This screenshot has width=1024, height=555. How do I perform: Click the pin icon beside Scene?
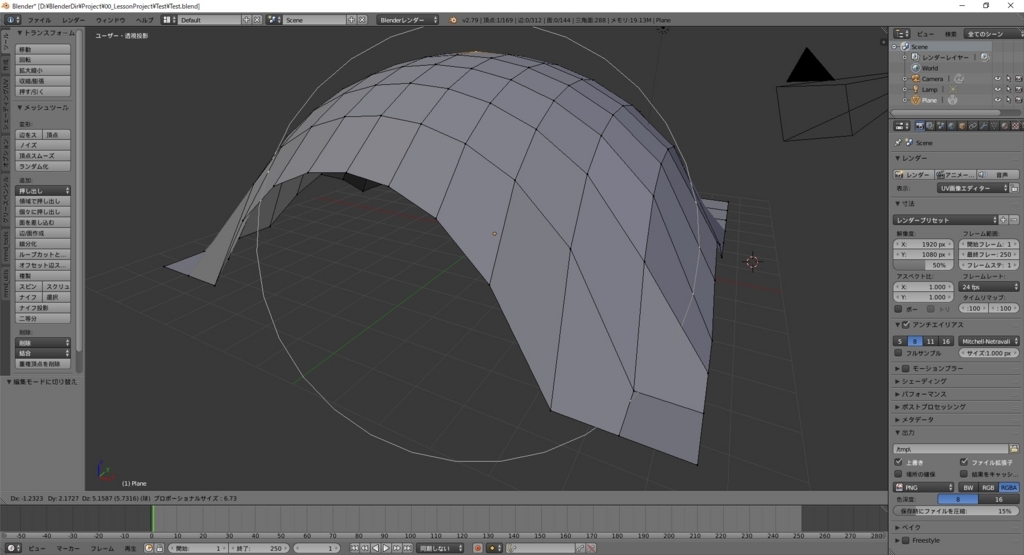point(898,142)
